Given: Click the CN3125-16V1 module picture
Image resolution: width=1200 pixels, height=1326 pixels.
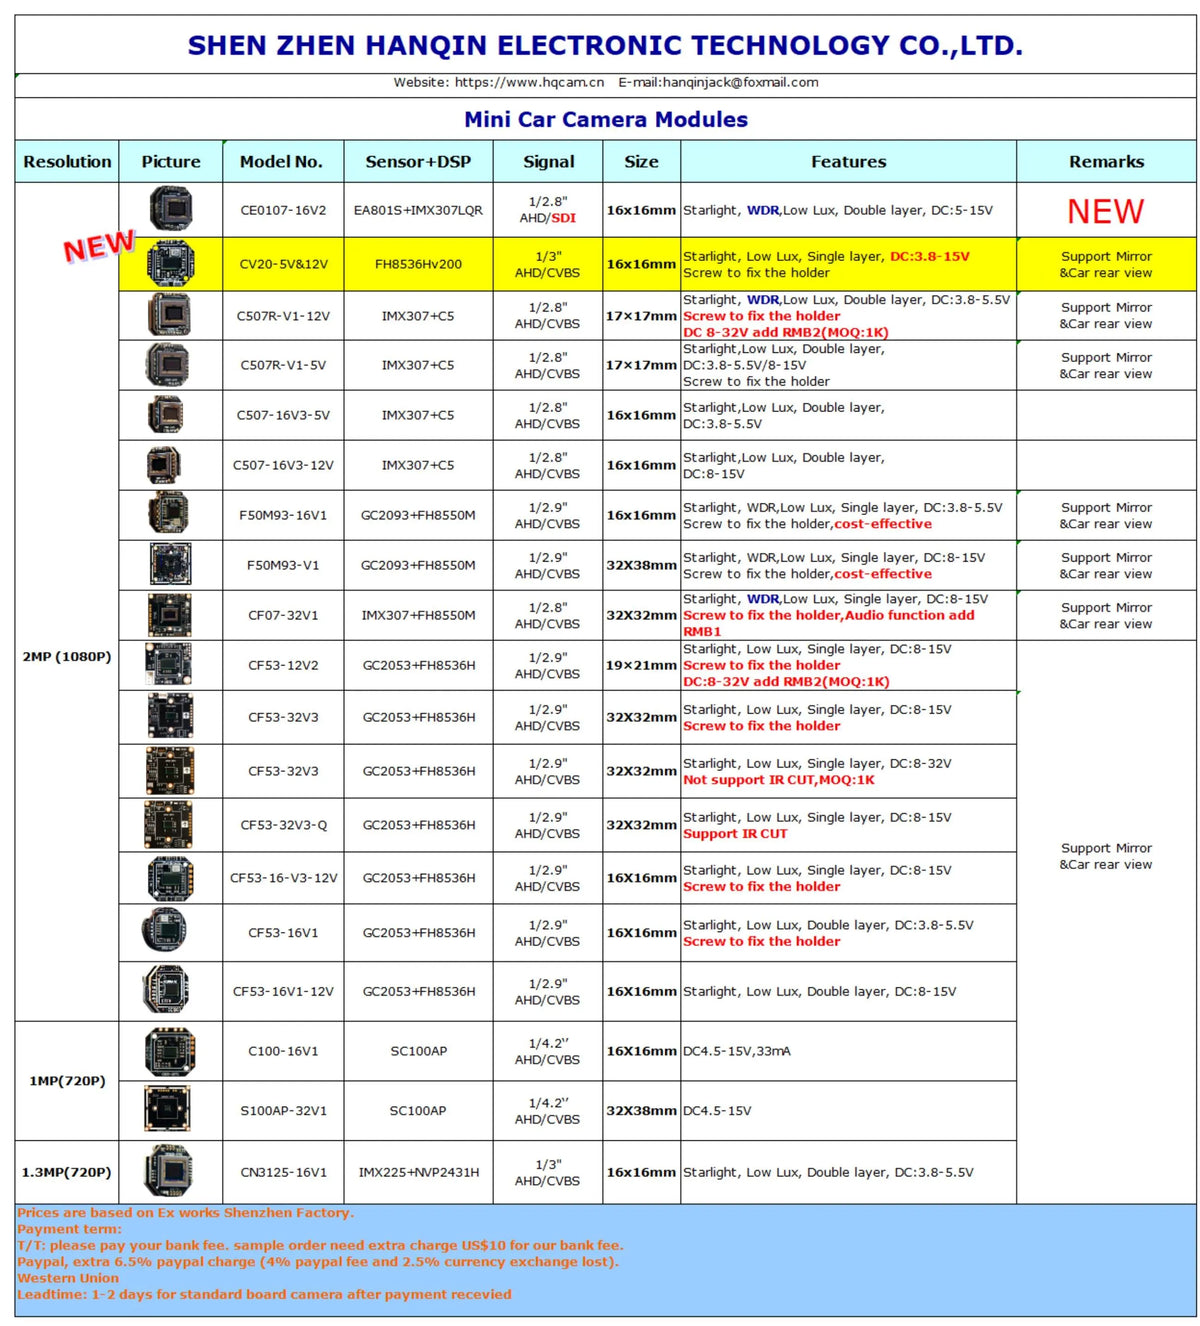Looking at the screenshot, I should point(168,1171).
